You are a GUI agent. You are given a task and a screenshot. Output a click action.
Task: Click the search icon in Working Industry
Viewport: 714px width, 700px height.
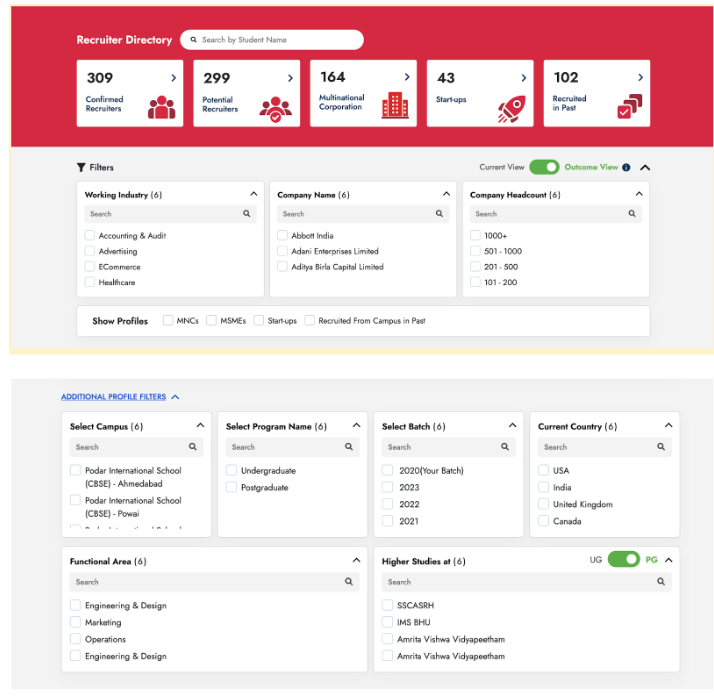tap(247, 214)
